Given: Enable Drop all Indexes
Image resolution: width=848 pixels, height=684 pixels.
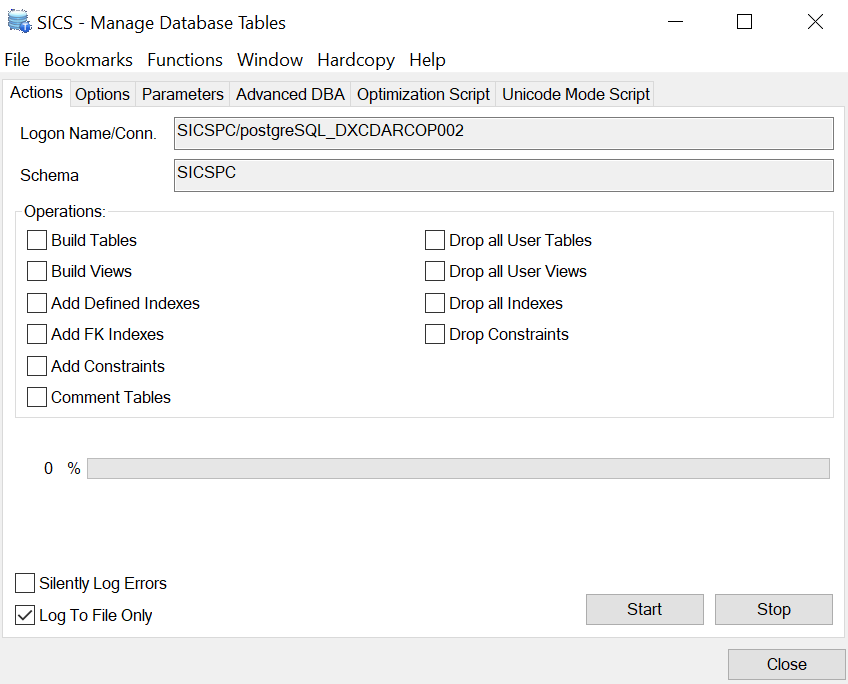Looking at the screenshot, I should 435,303.
